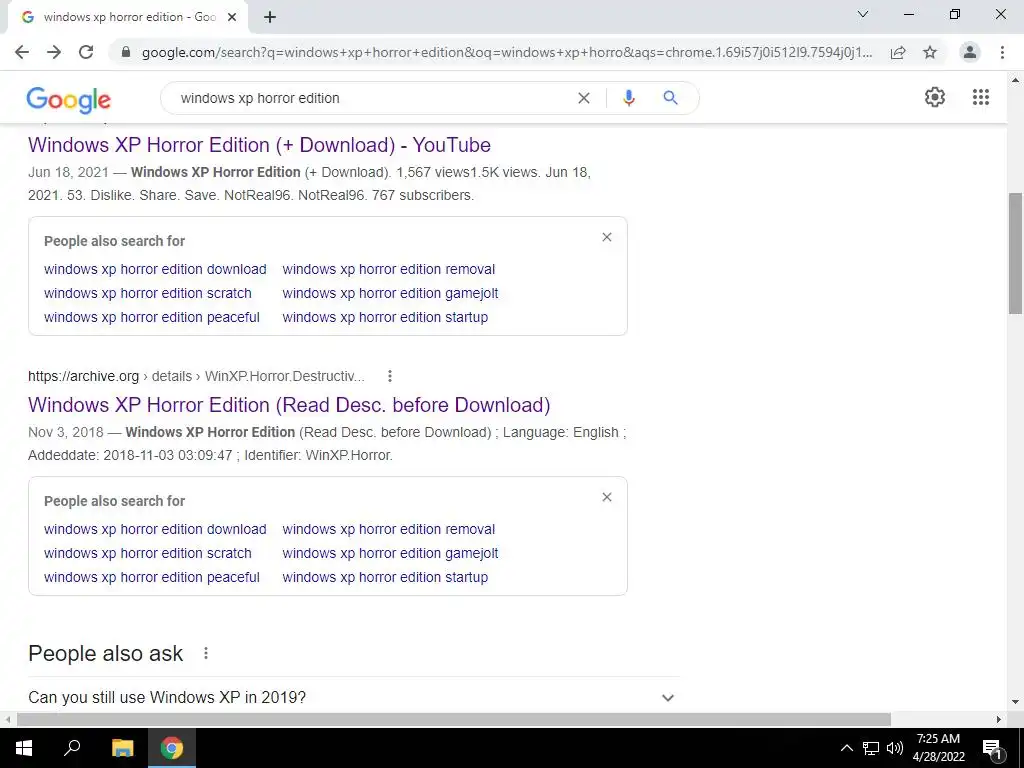Open File Explorer from the taskbar
Screen dimensions: 1024x768
point(122,748)
